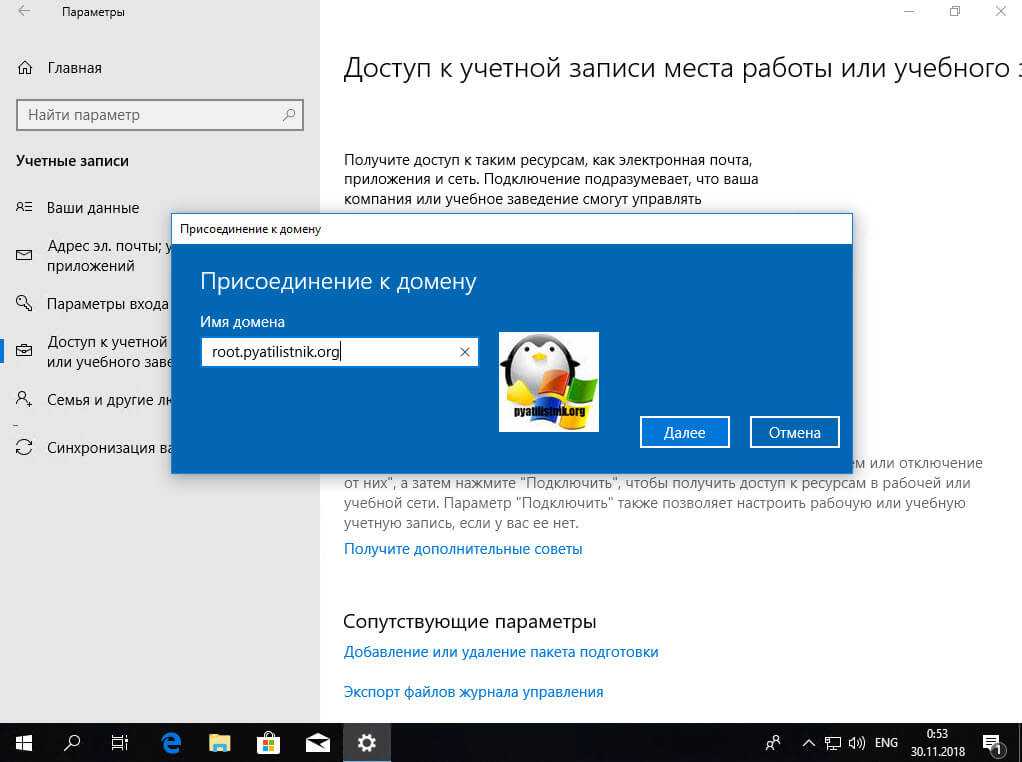Image resolution: width=1022 pixels, height=762 pixels.
Task: Click the Отмена button in domain dialog
Action: 795,432
